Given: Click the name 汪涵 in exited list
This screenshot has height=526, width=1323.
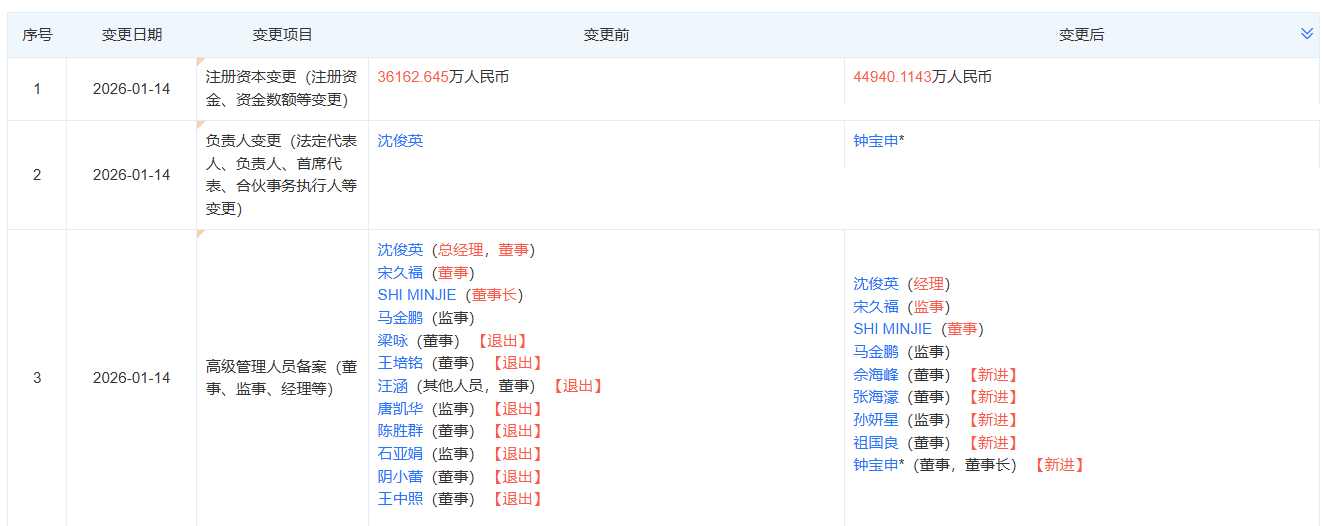Looking at the screenshot, I should pos(393,386).
